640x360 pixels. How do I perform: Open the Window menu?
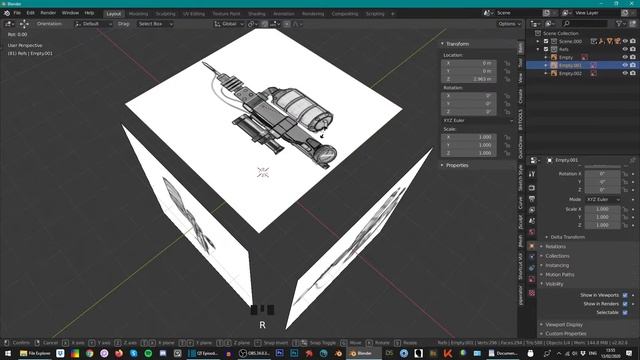(x=70, y=13)
